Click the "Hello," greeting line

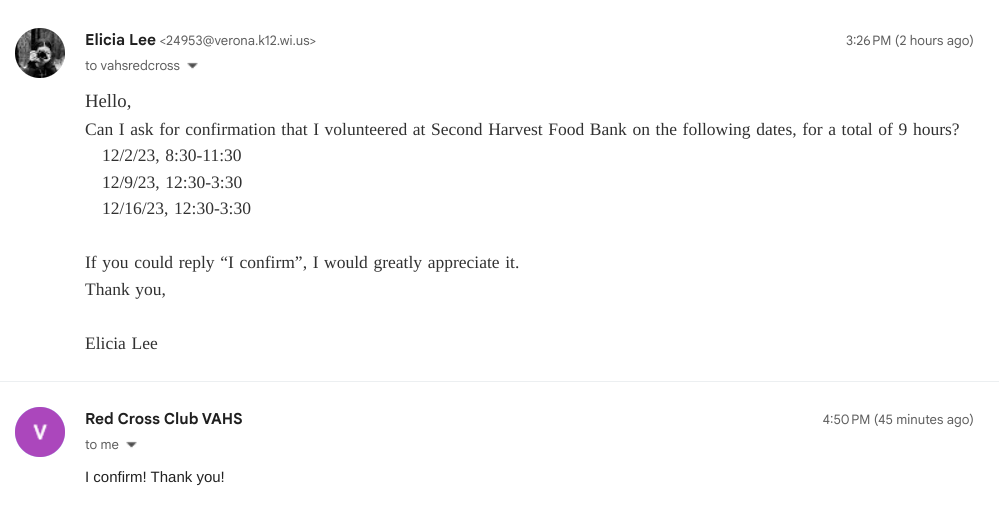tap(108, 101)
